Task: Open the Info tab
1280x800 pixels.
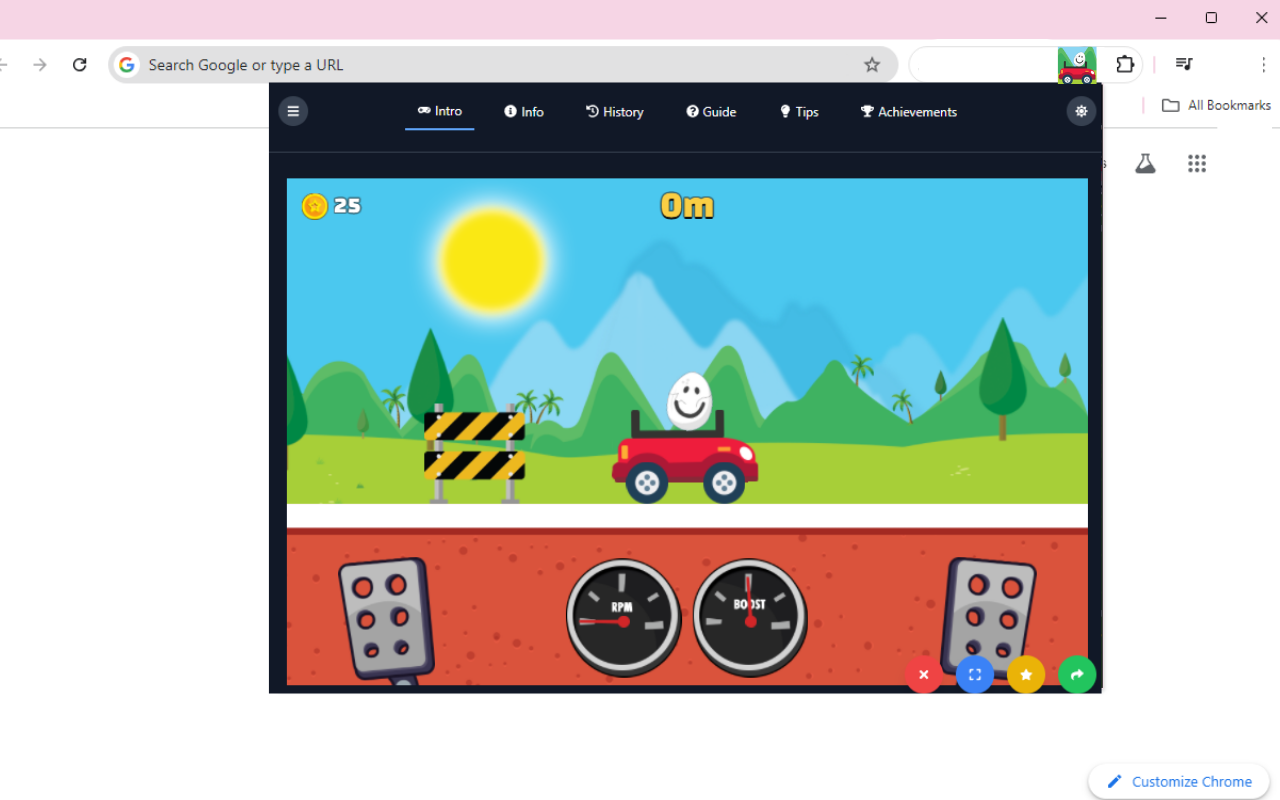Action: [524, 112]
